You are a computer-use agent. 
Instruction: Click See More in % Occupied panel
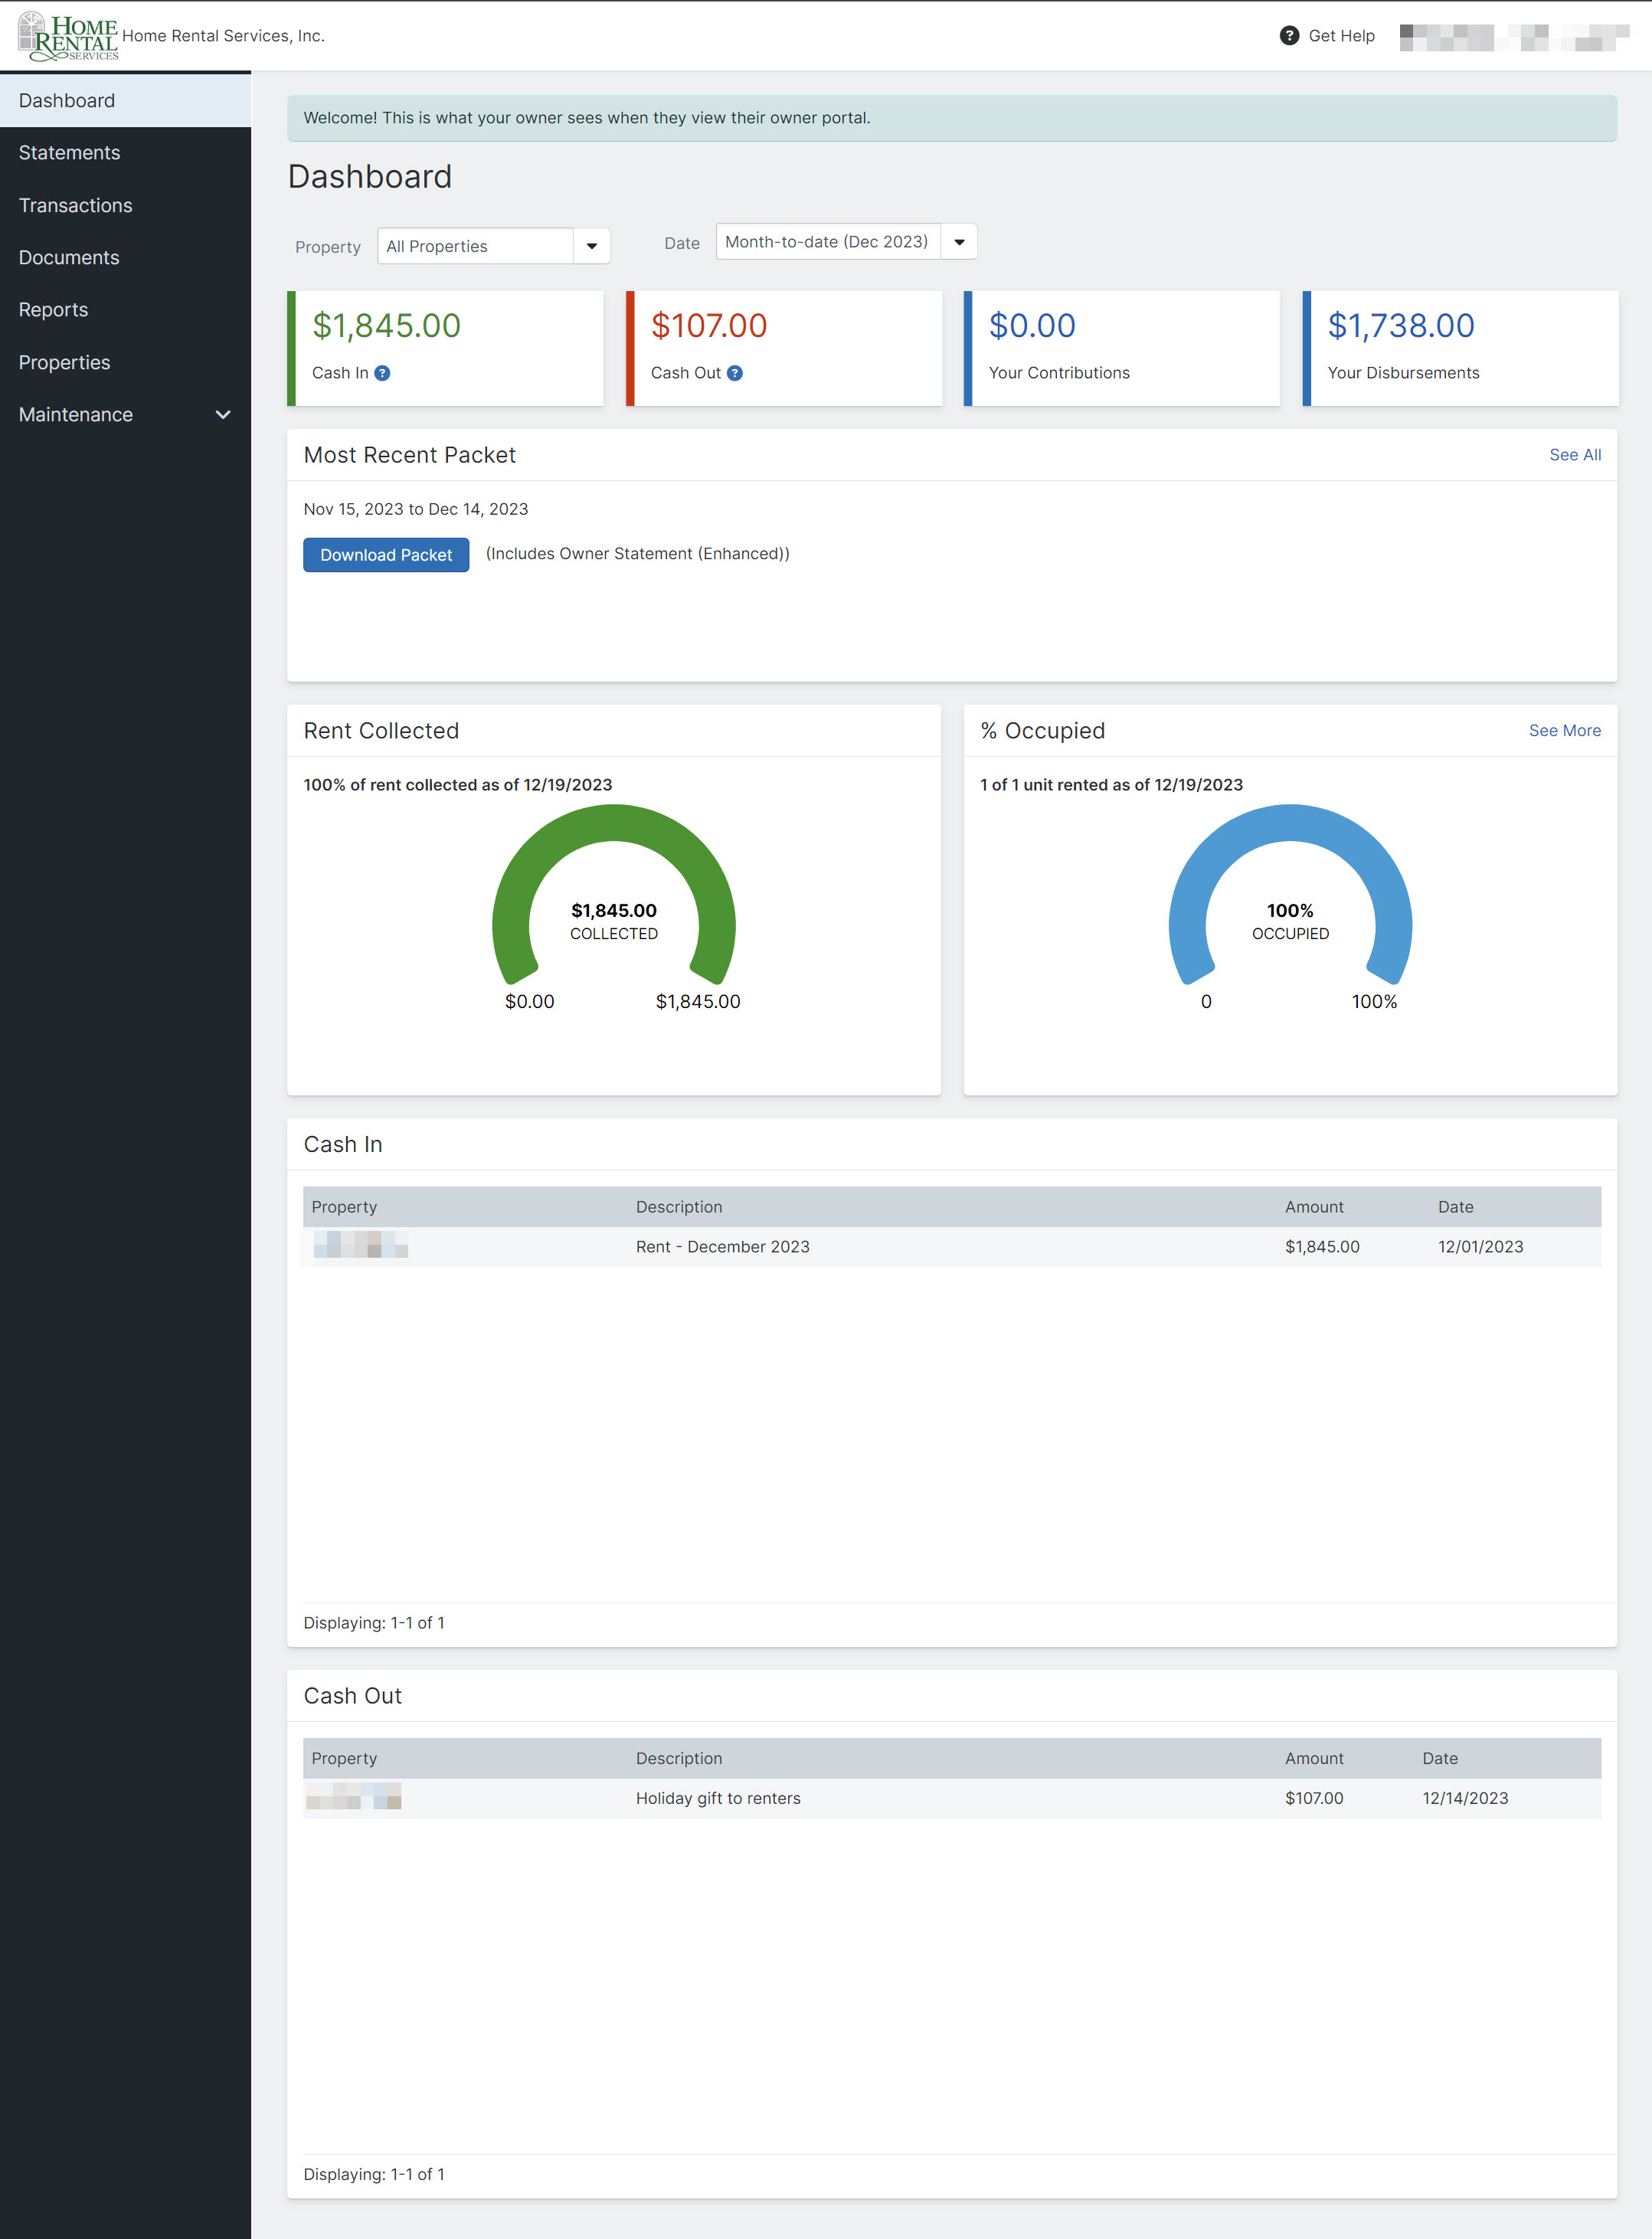(1564, 731)
